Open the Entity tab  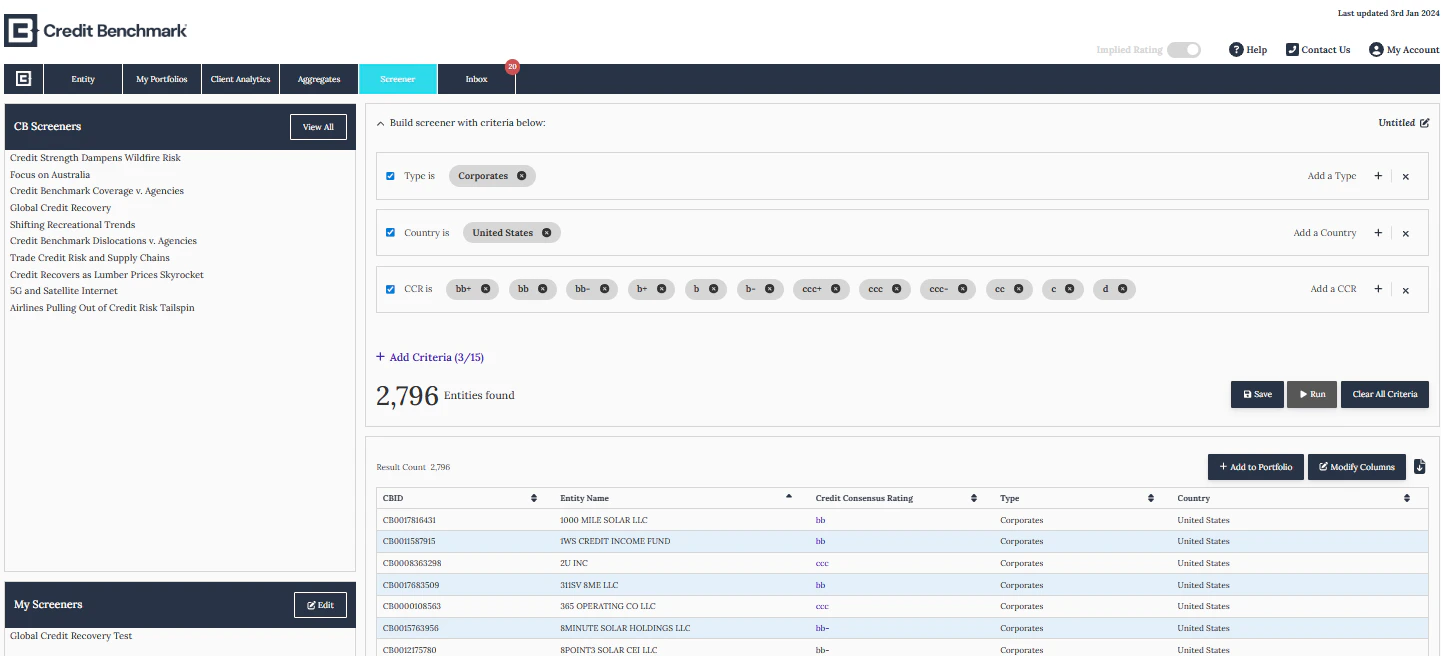pyautogui.click(x=83, y=79)
